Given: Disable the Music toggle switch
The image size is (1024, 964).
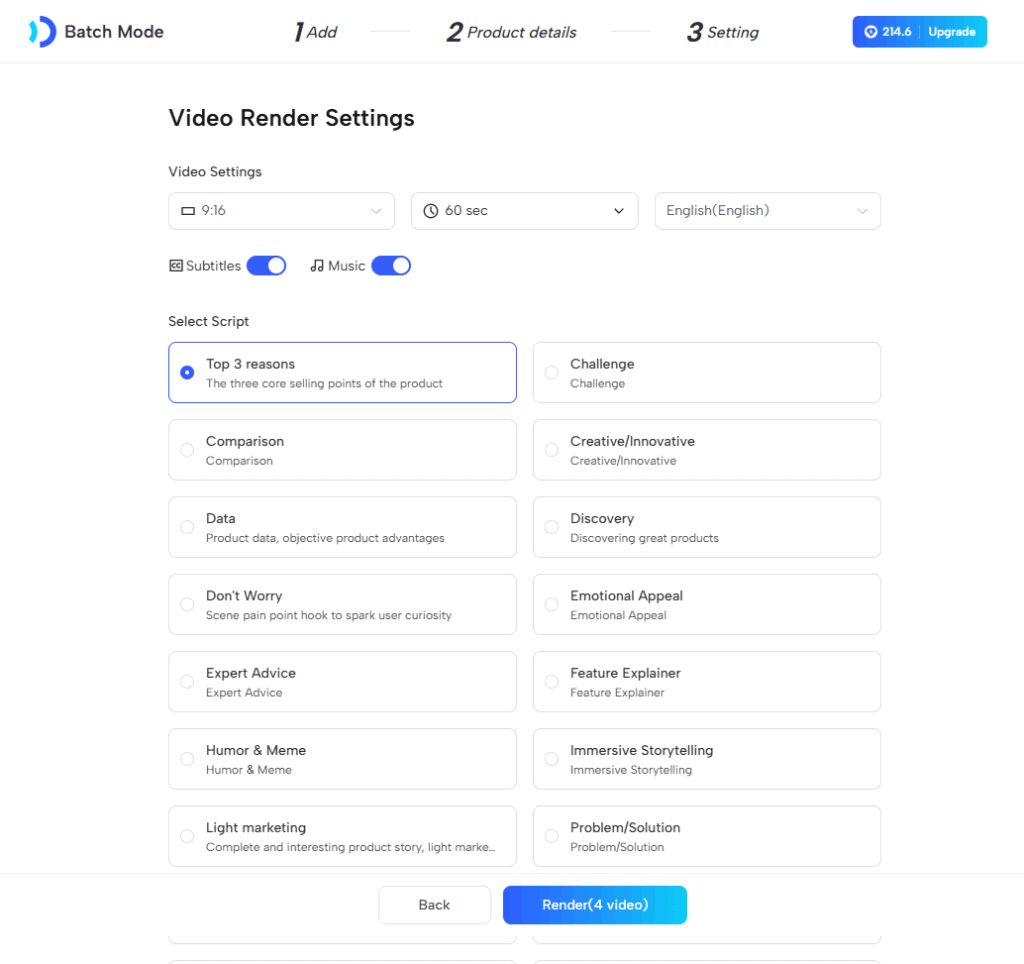Looking at the screenshot, I should pos(391,266).
